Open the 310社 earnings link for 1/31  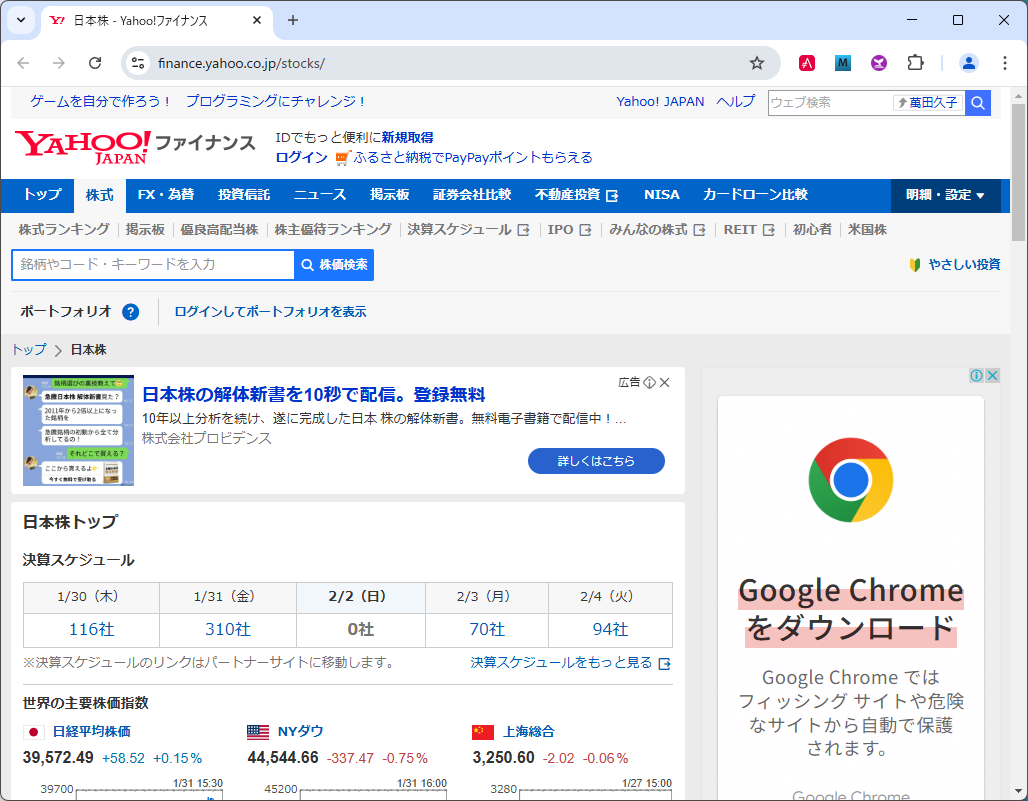coord(227,629)
